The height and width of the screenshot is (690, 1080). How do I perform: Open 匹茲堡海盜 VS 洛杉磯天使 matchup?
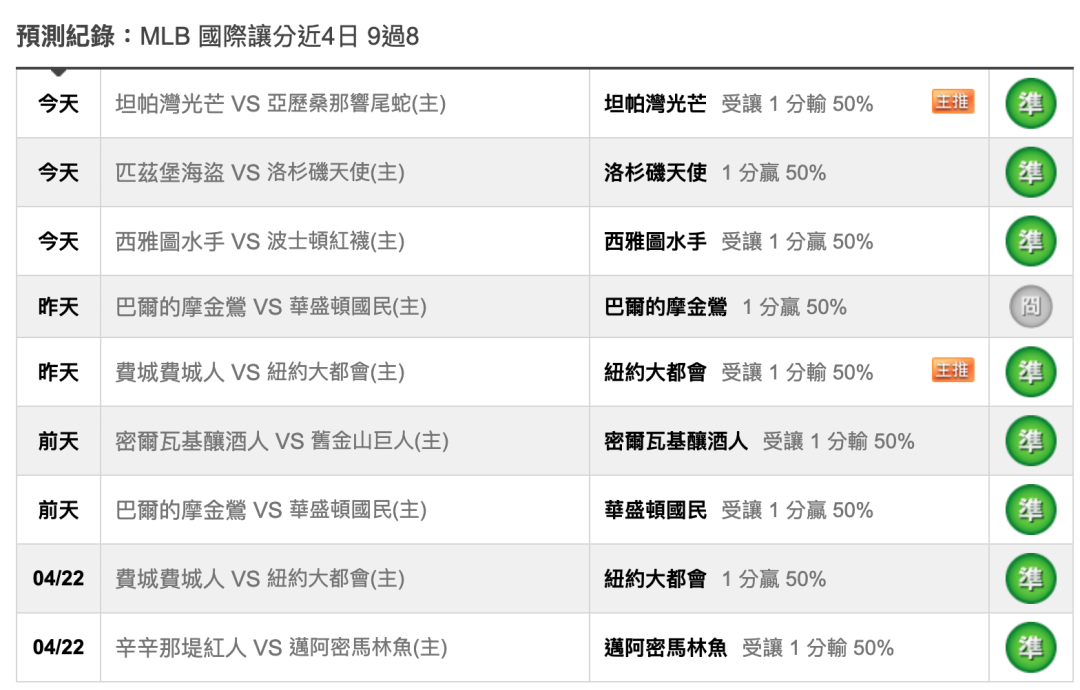point(260,172)
